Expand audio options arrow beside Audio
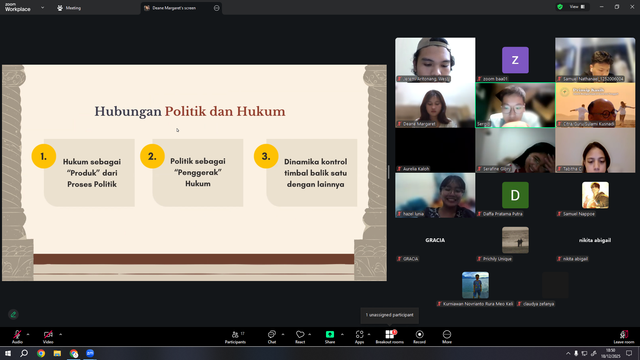Screen dimensions: 640x360 click(x=28, y=334)
